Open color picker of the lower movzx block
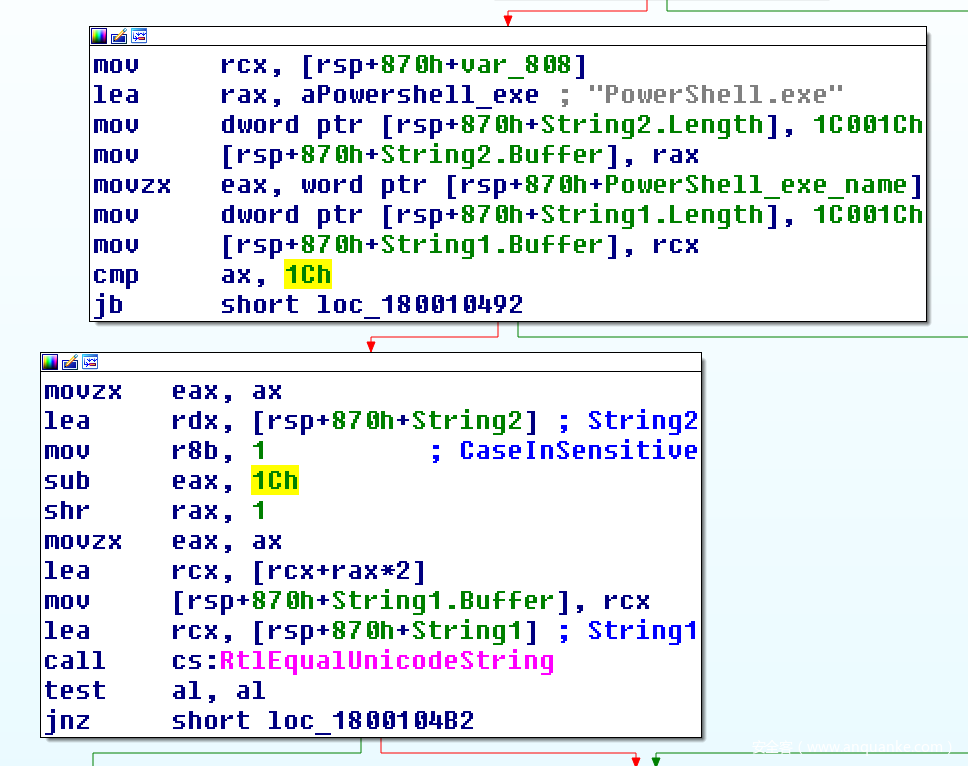This screenshot has width=968, height=766. click(x=50, y=362)
